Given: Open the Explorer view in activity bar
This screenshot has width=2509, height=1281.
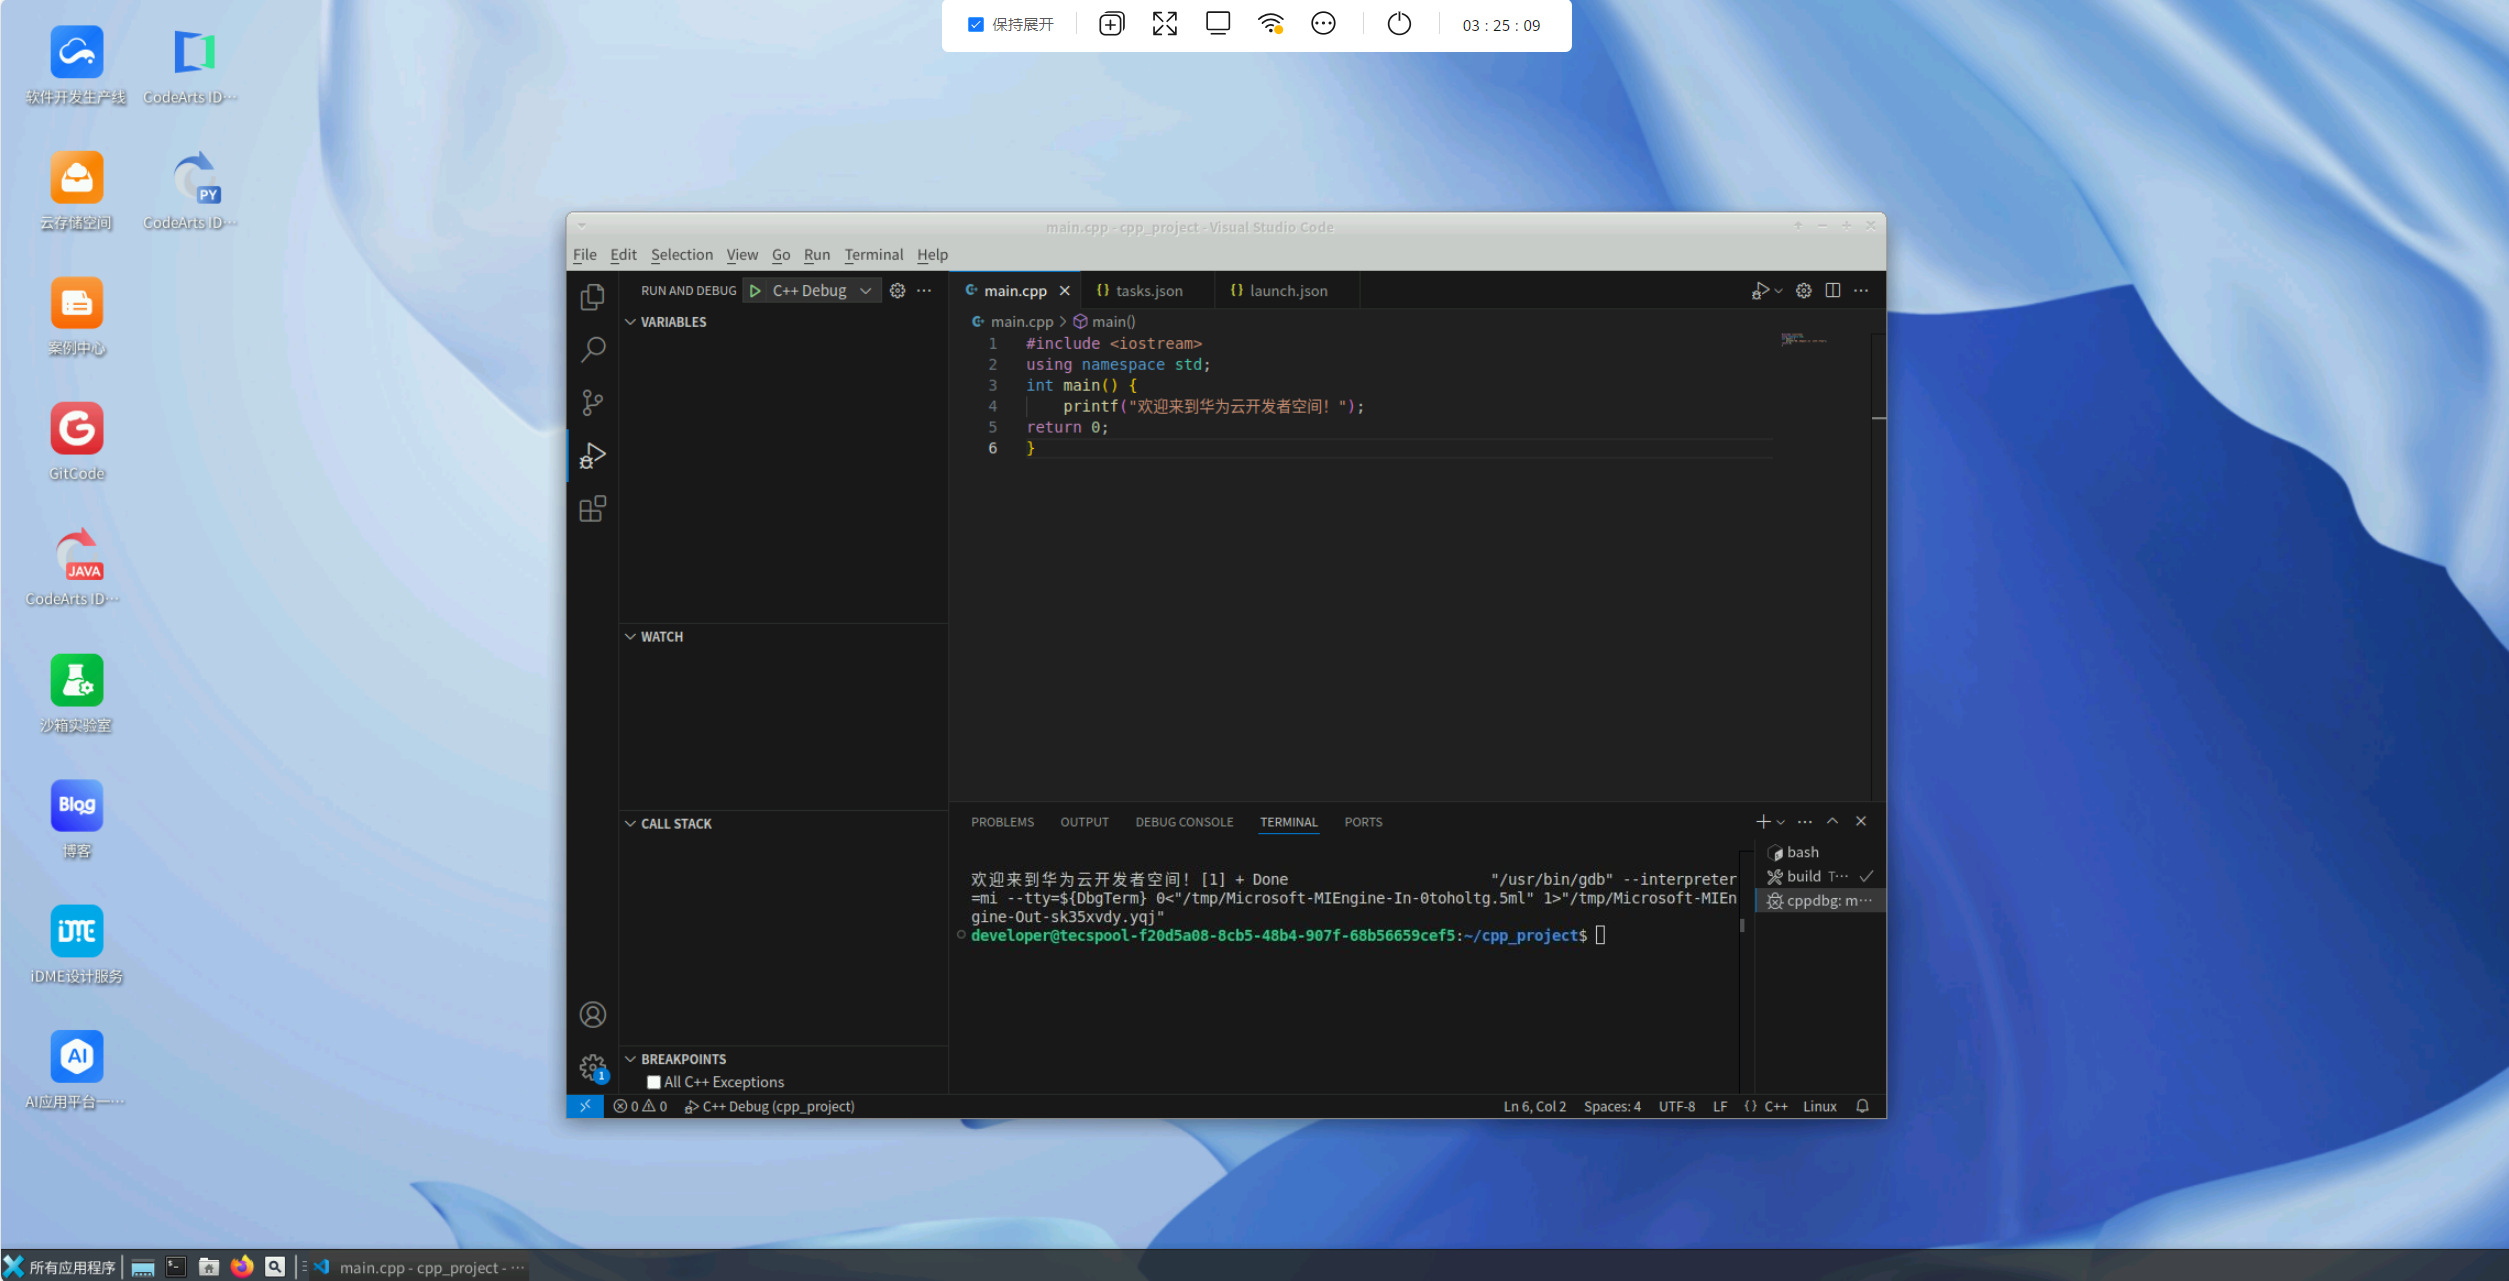Looking at the screenshot, I should 592,297.
